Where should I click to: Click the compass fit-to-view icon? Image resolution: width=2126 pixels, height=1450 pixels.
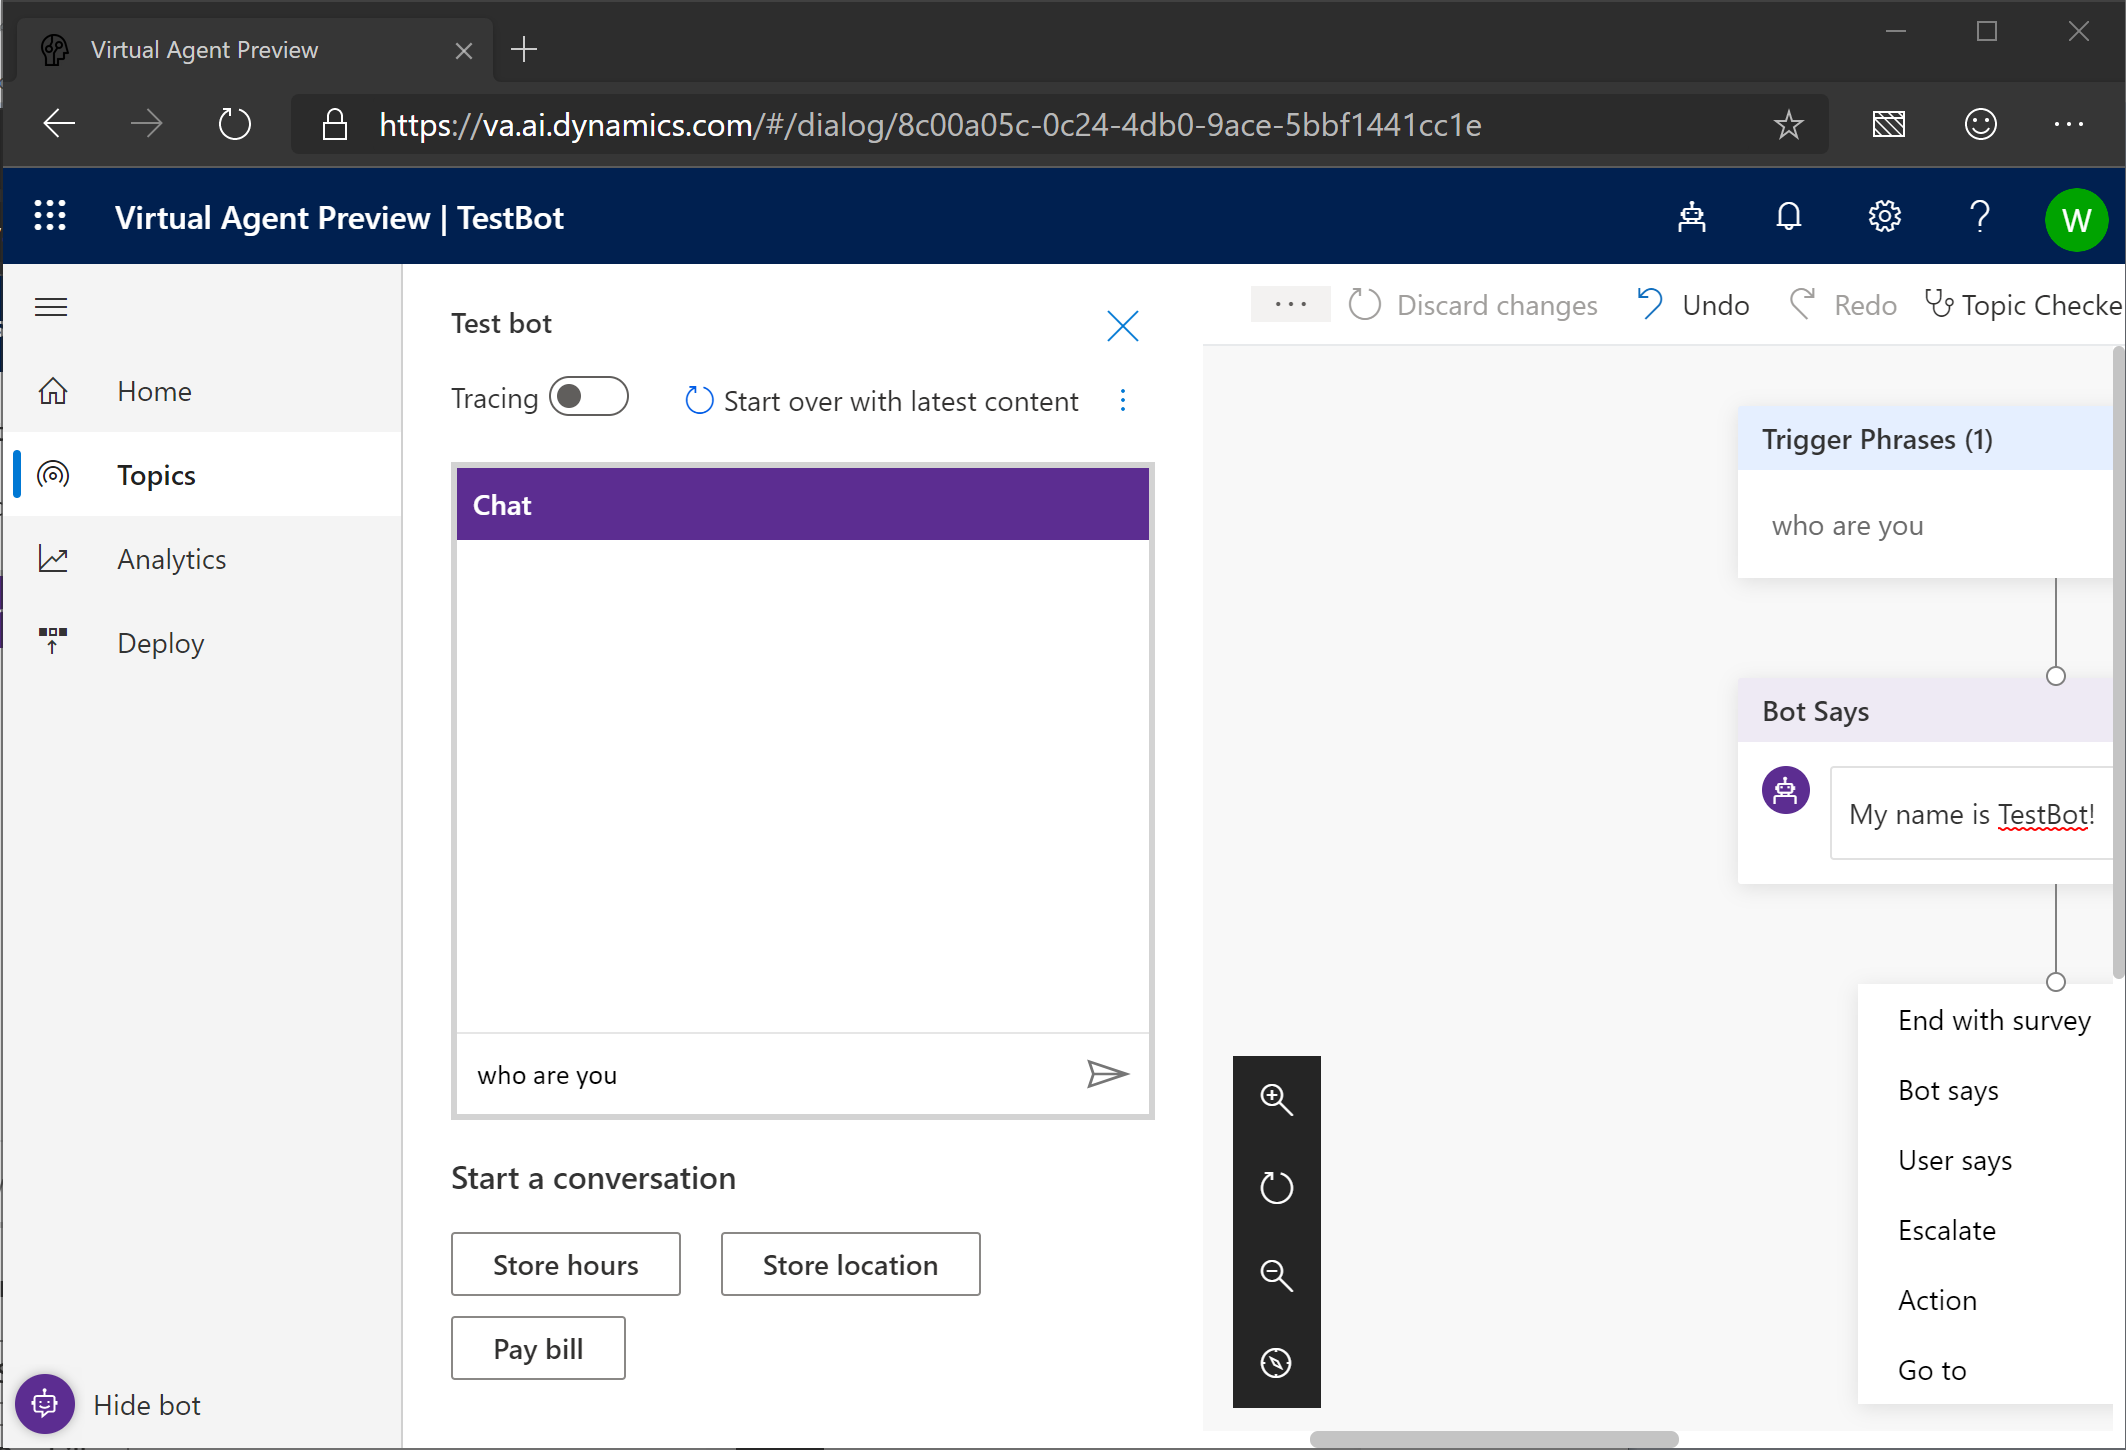[1276, 1363]
